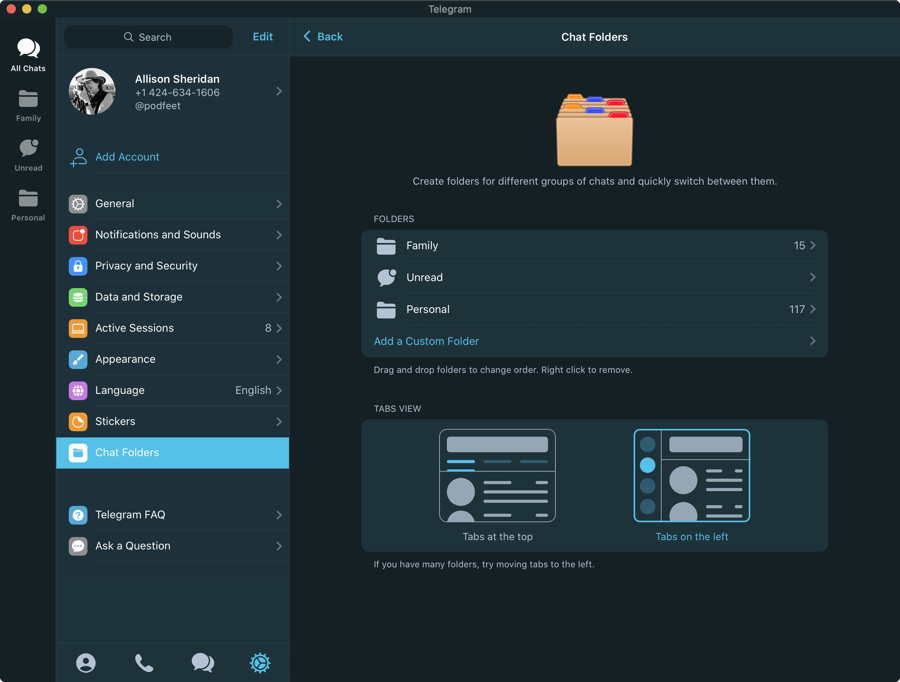Click Add a Custom Folder link

[426, 341]
